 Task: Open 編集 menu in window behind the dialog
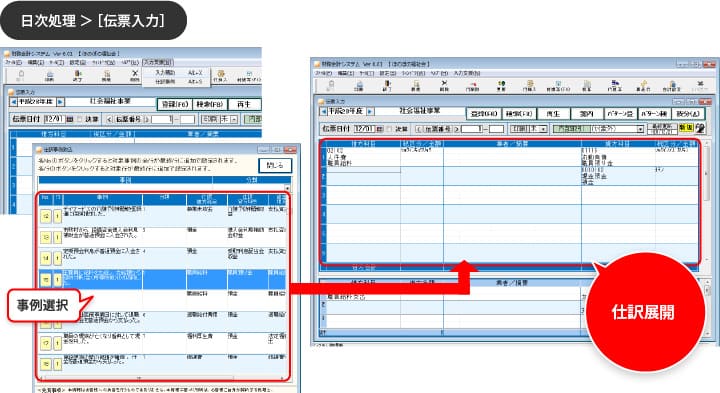(35, 62)
